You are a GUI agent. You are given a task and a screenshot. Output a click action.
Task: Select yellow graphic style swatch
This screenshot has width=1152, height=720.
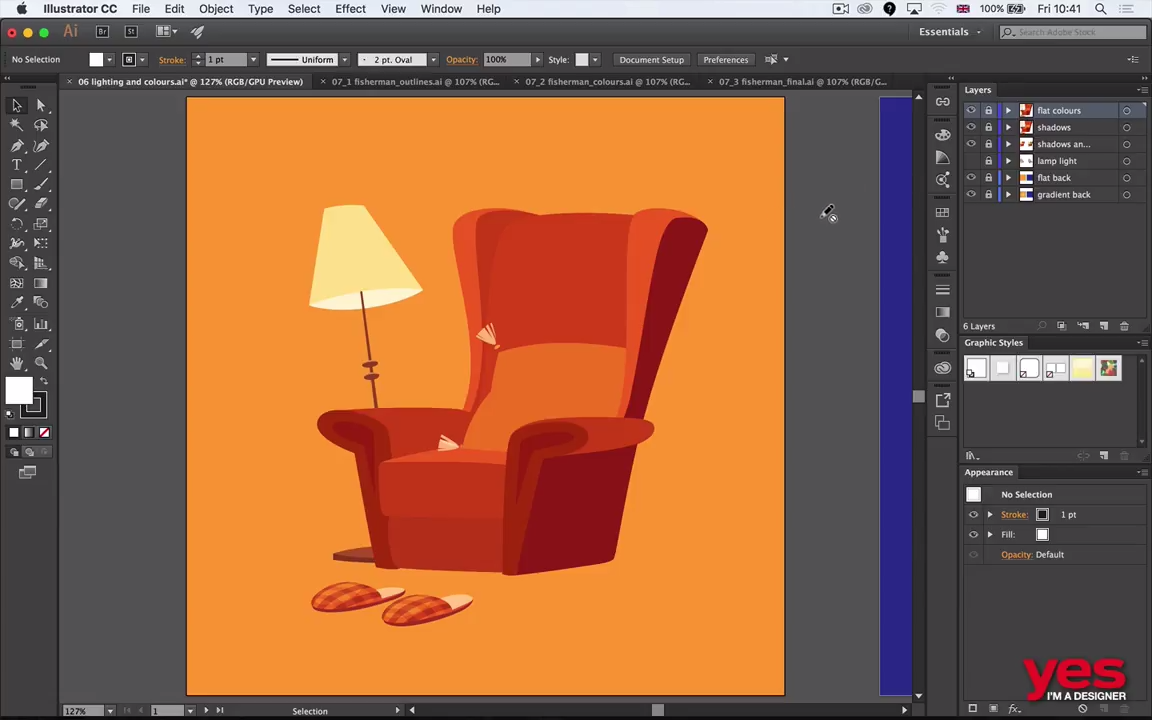1082,367
